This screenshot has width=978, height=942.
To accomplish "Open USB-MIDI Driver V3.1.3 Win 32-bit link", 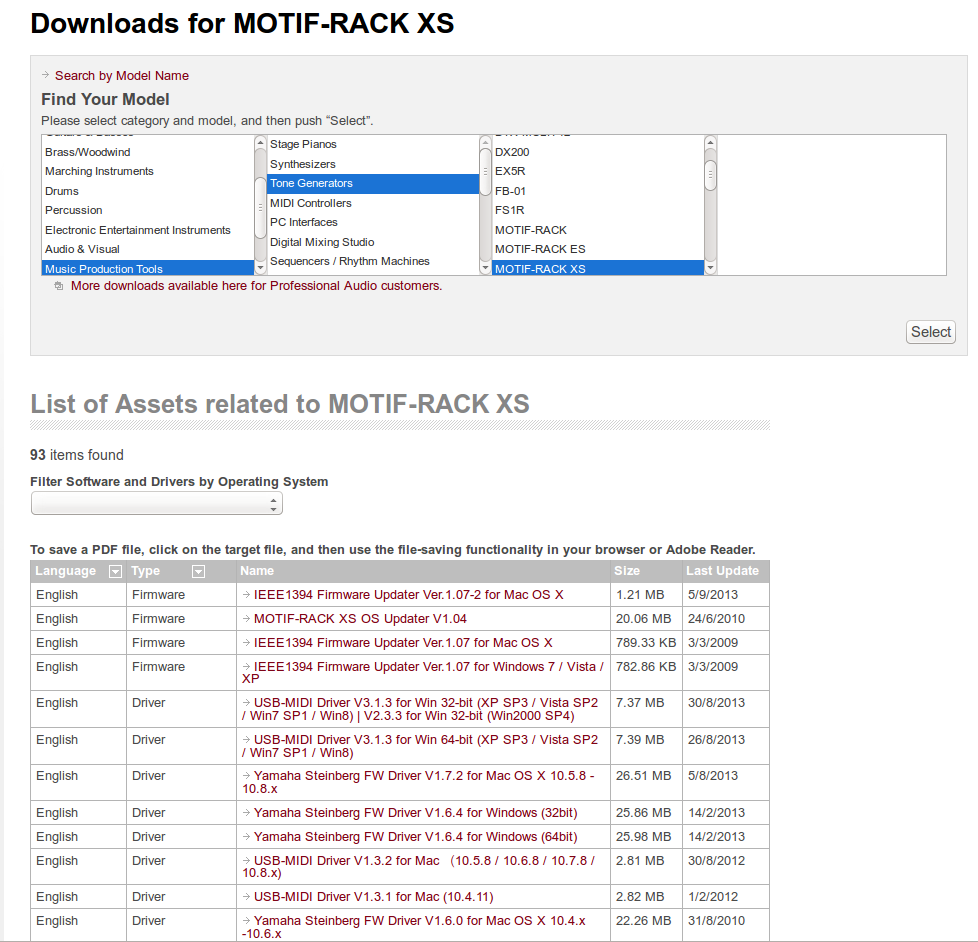I will pos(420,709).
